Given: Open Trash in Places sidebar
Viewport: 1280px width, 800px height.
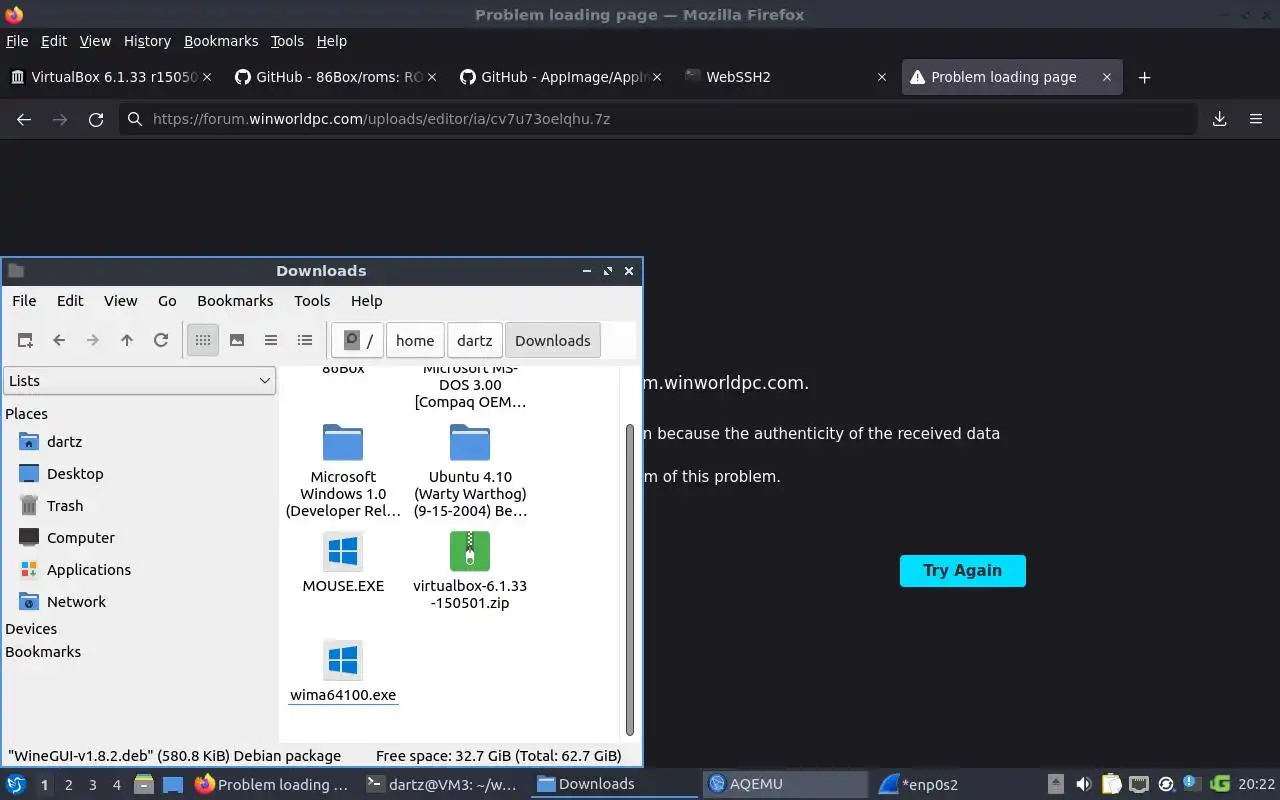Looking at the screenshot, I should 65,505.
